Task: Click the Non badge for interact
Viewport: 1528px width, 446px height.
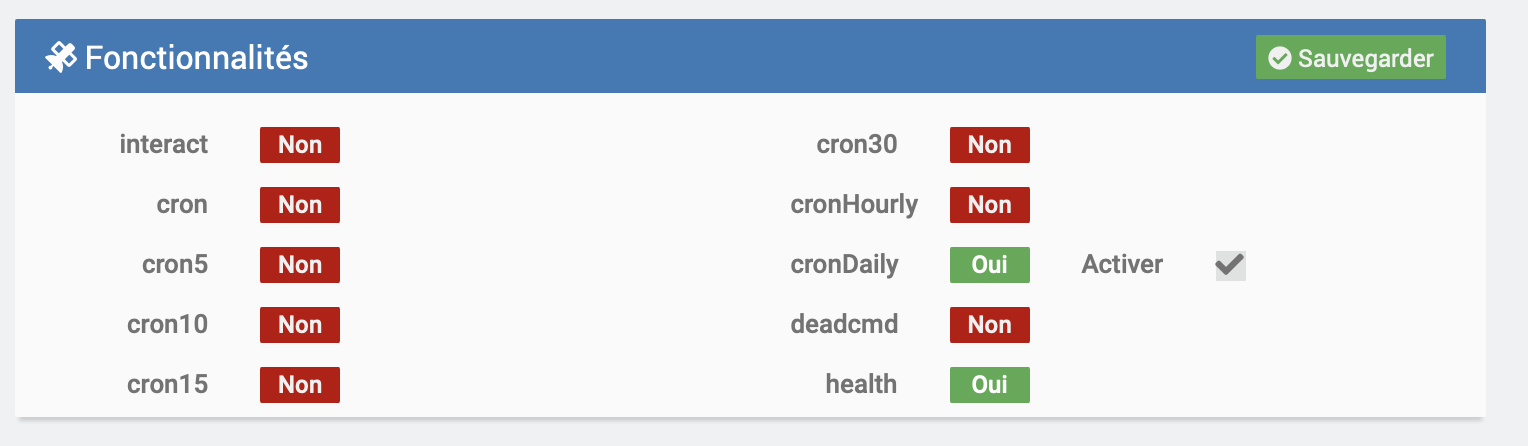Action: click(x=300, y=145)
